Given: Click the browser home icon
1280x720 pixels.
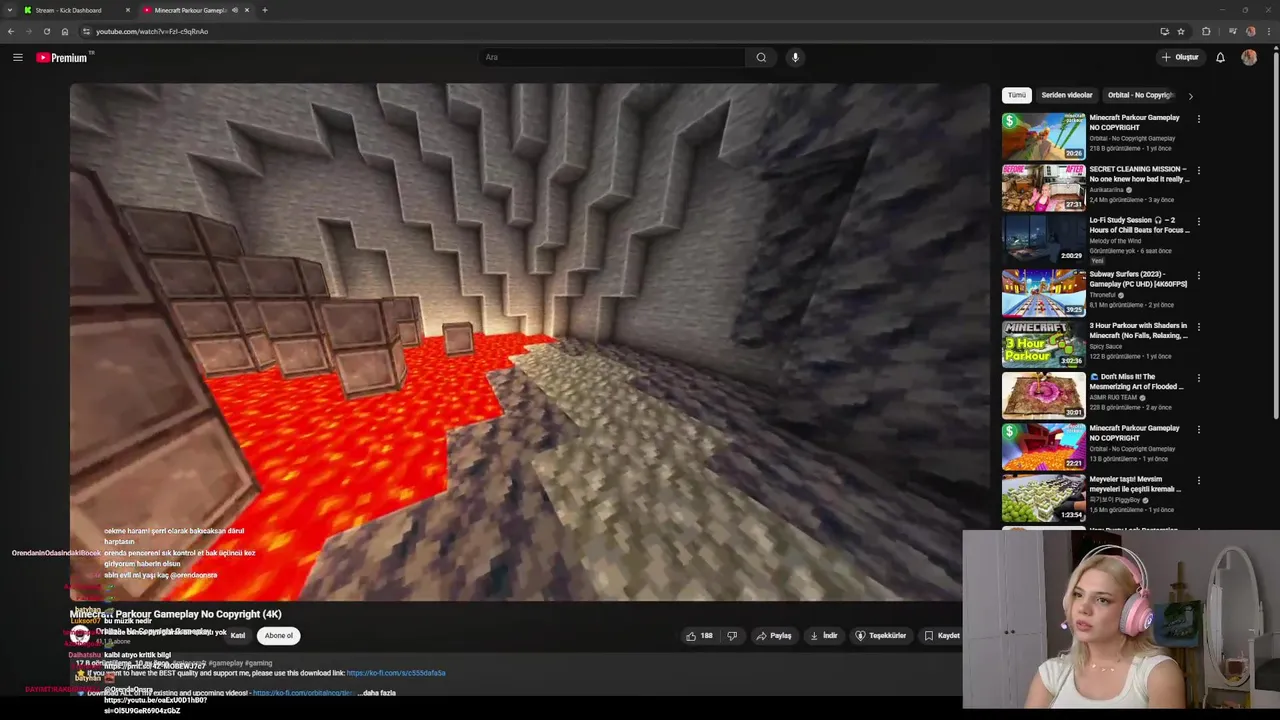Looking at the screenshot, I should click(x=65, y=31).
